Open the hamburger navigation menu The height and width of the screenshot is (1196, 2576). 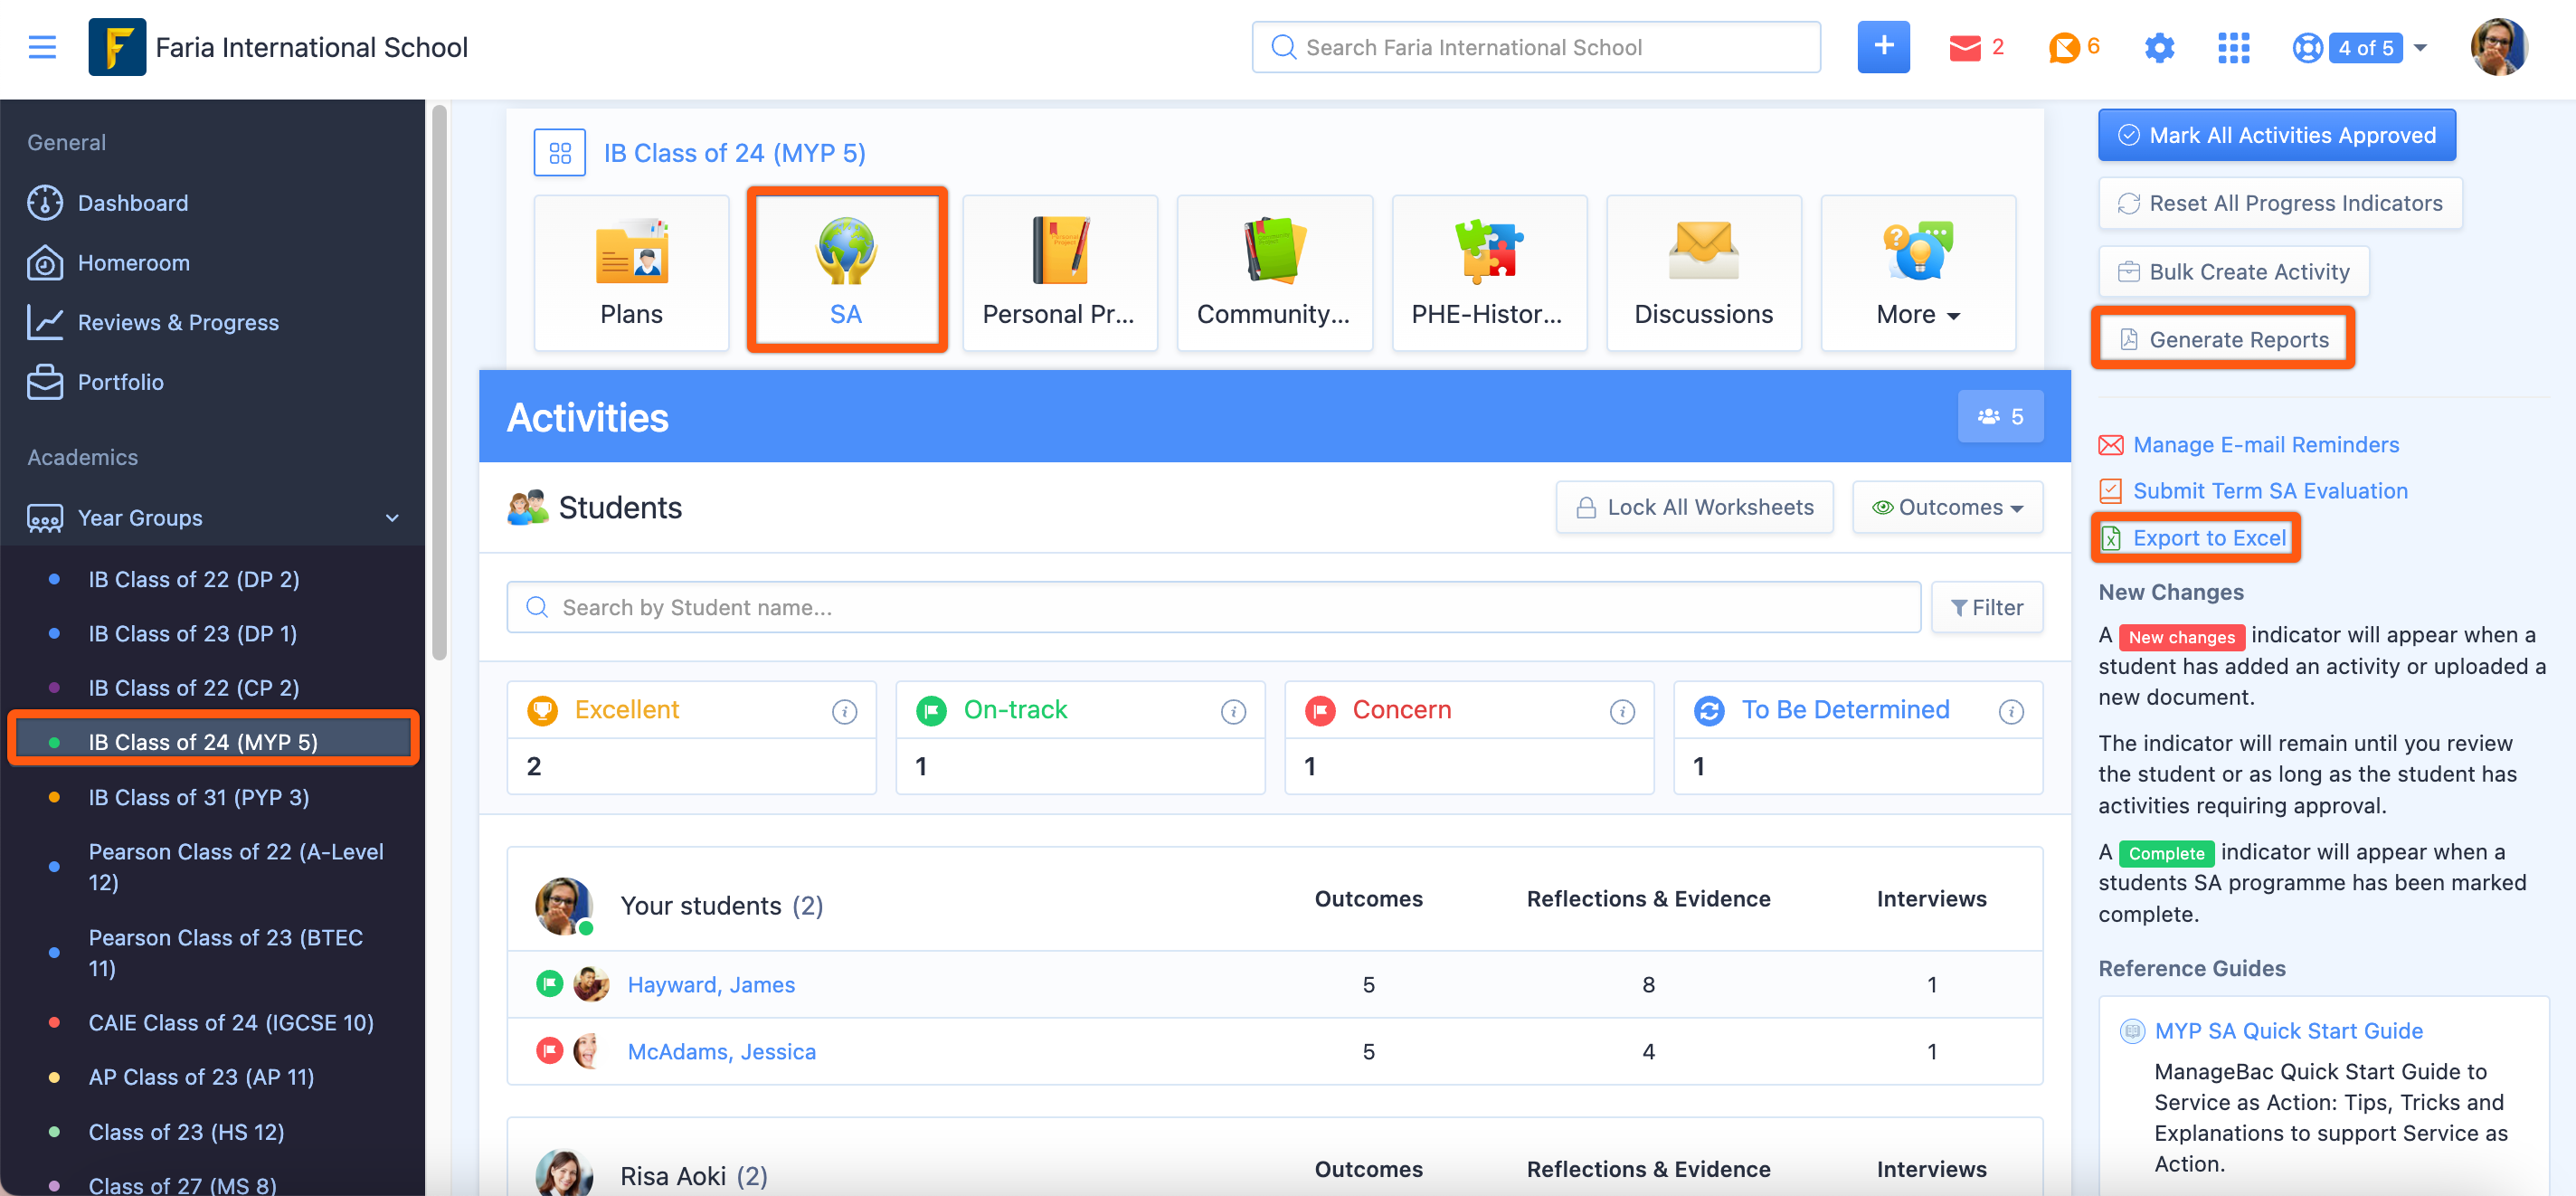tap(42, 47)
